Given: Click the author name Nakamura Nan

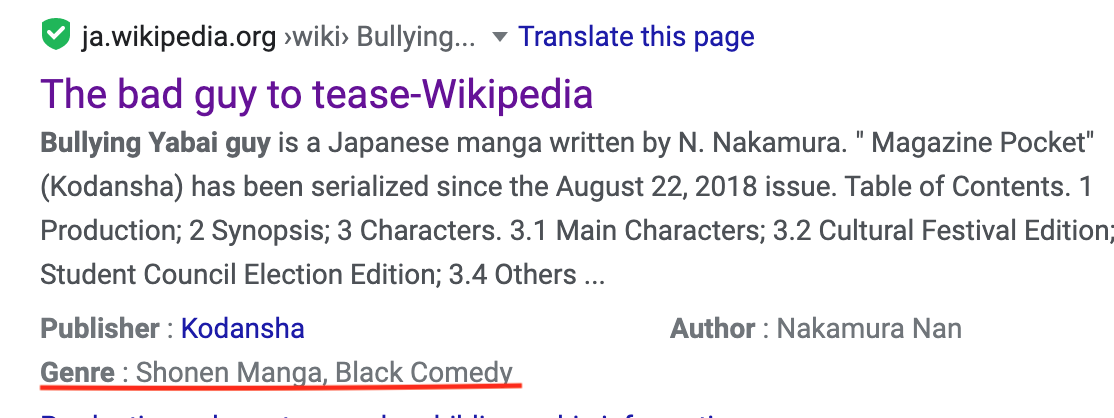Looking at the screenshot, I should (869, 328).
